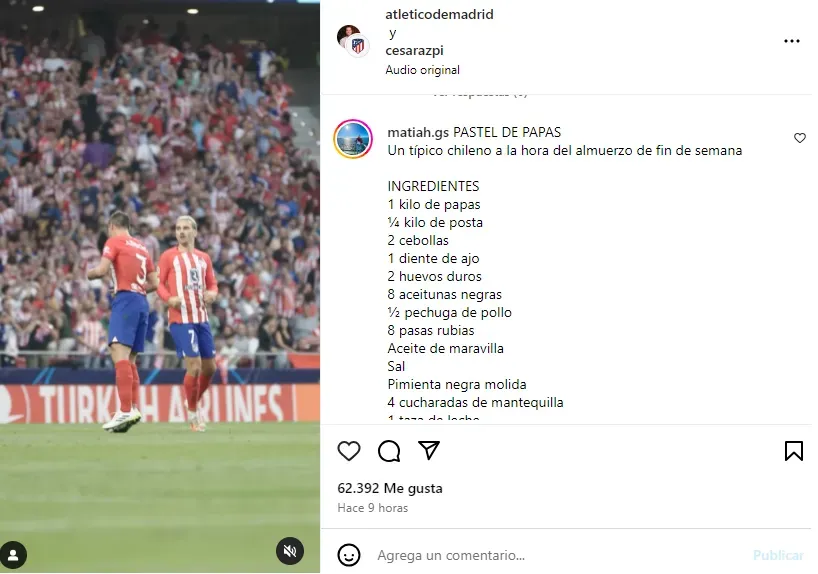The height and width of the screenshot is (574, 818).
Task: Expand the partially hidden Ver respuestas link
Action: coord(480,94)
